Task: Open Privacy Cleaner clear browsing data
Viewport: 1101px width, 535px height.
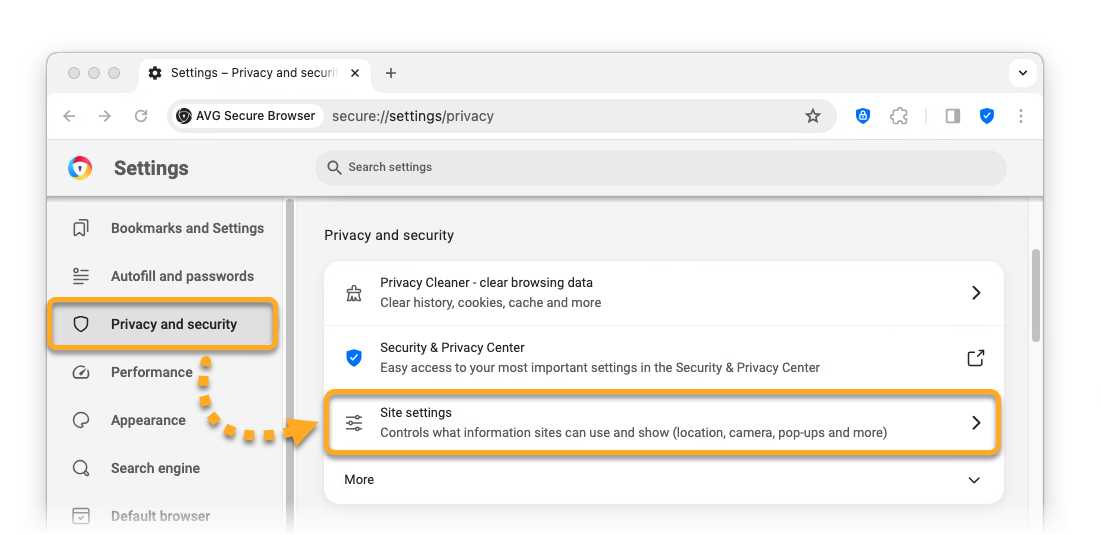Action: (662, 293)
